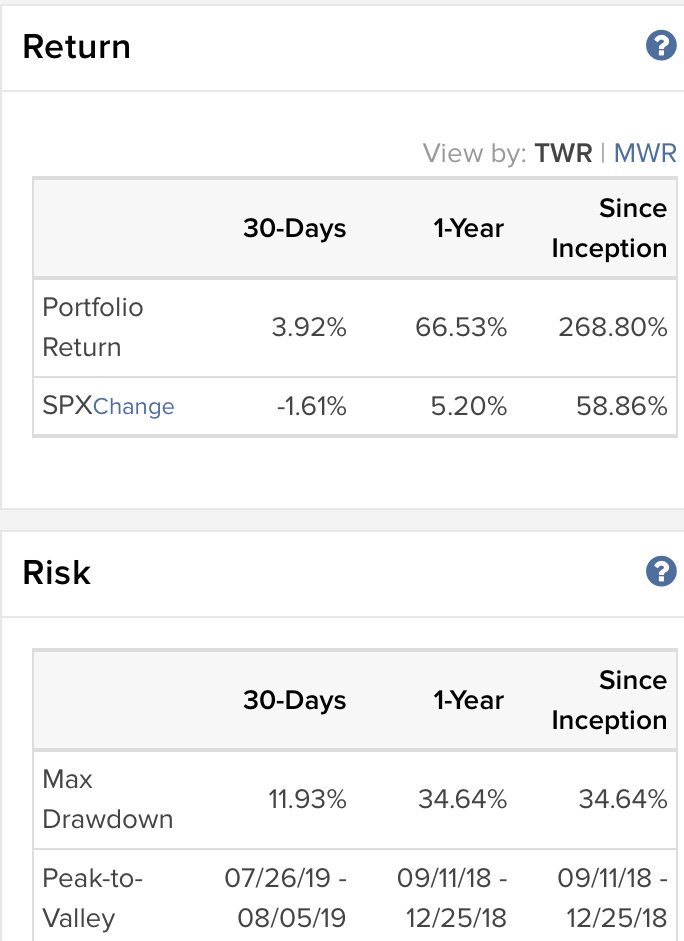Select TWR return view
The image size is (684, 941).
pos(563,153)
